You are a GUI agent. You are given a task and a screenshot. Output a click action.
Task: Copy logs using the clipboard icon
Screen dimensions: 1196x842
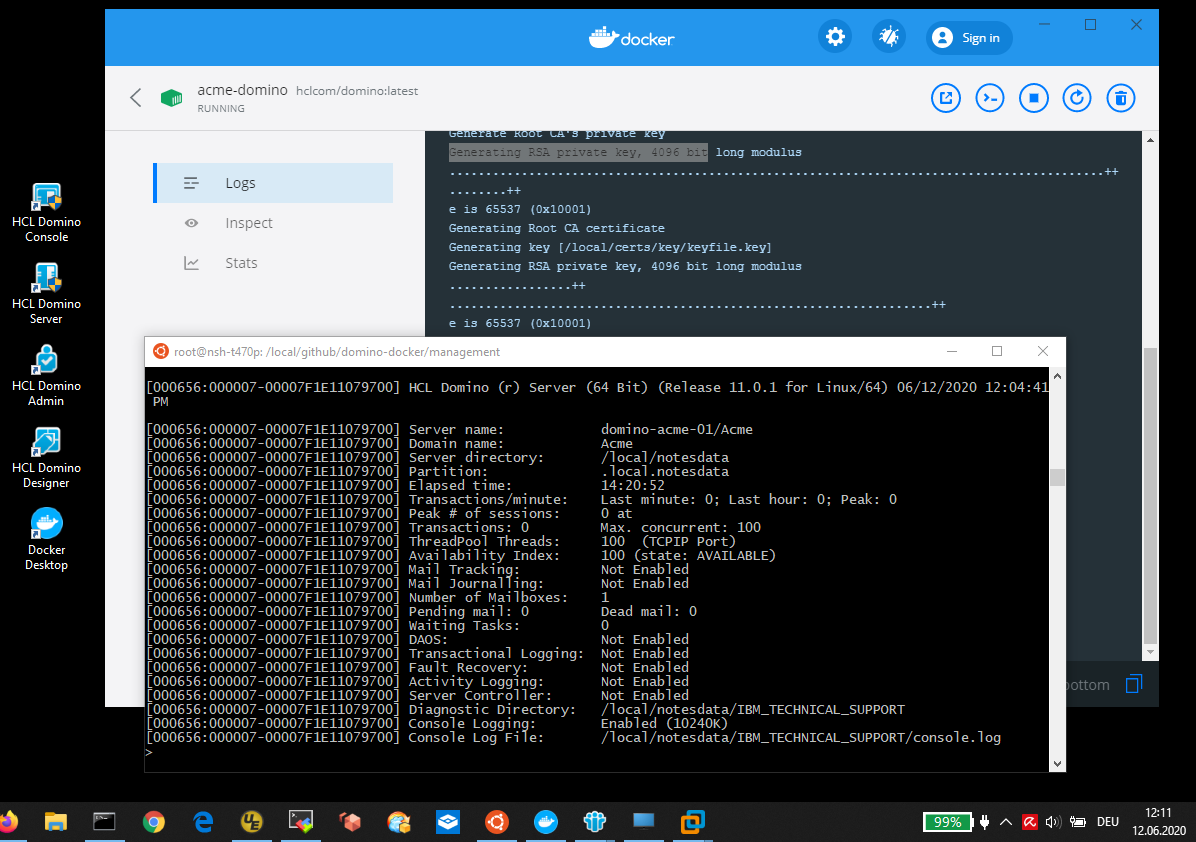[1133, 684]
